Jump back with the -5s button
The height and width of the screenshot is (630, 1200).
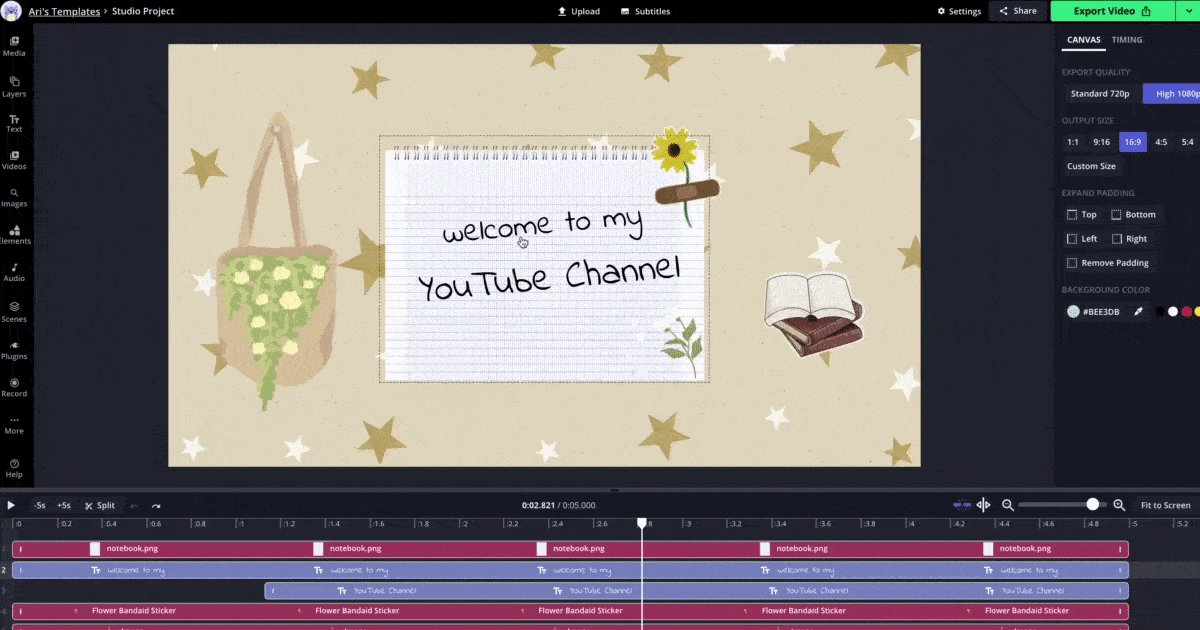click(39, 505)
